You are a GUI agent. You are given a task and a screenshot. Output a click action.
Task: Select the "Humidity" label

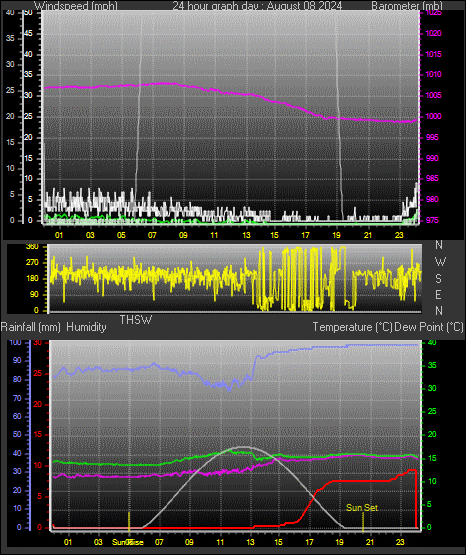86,327
